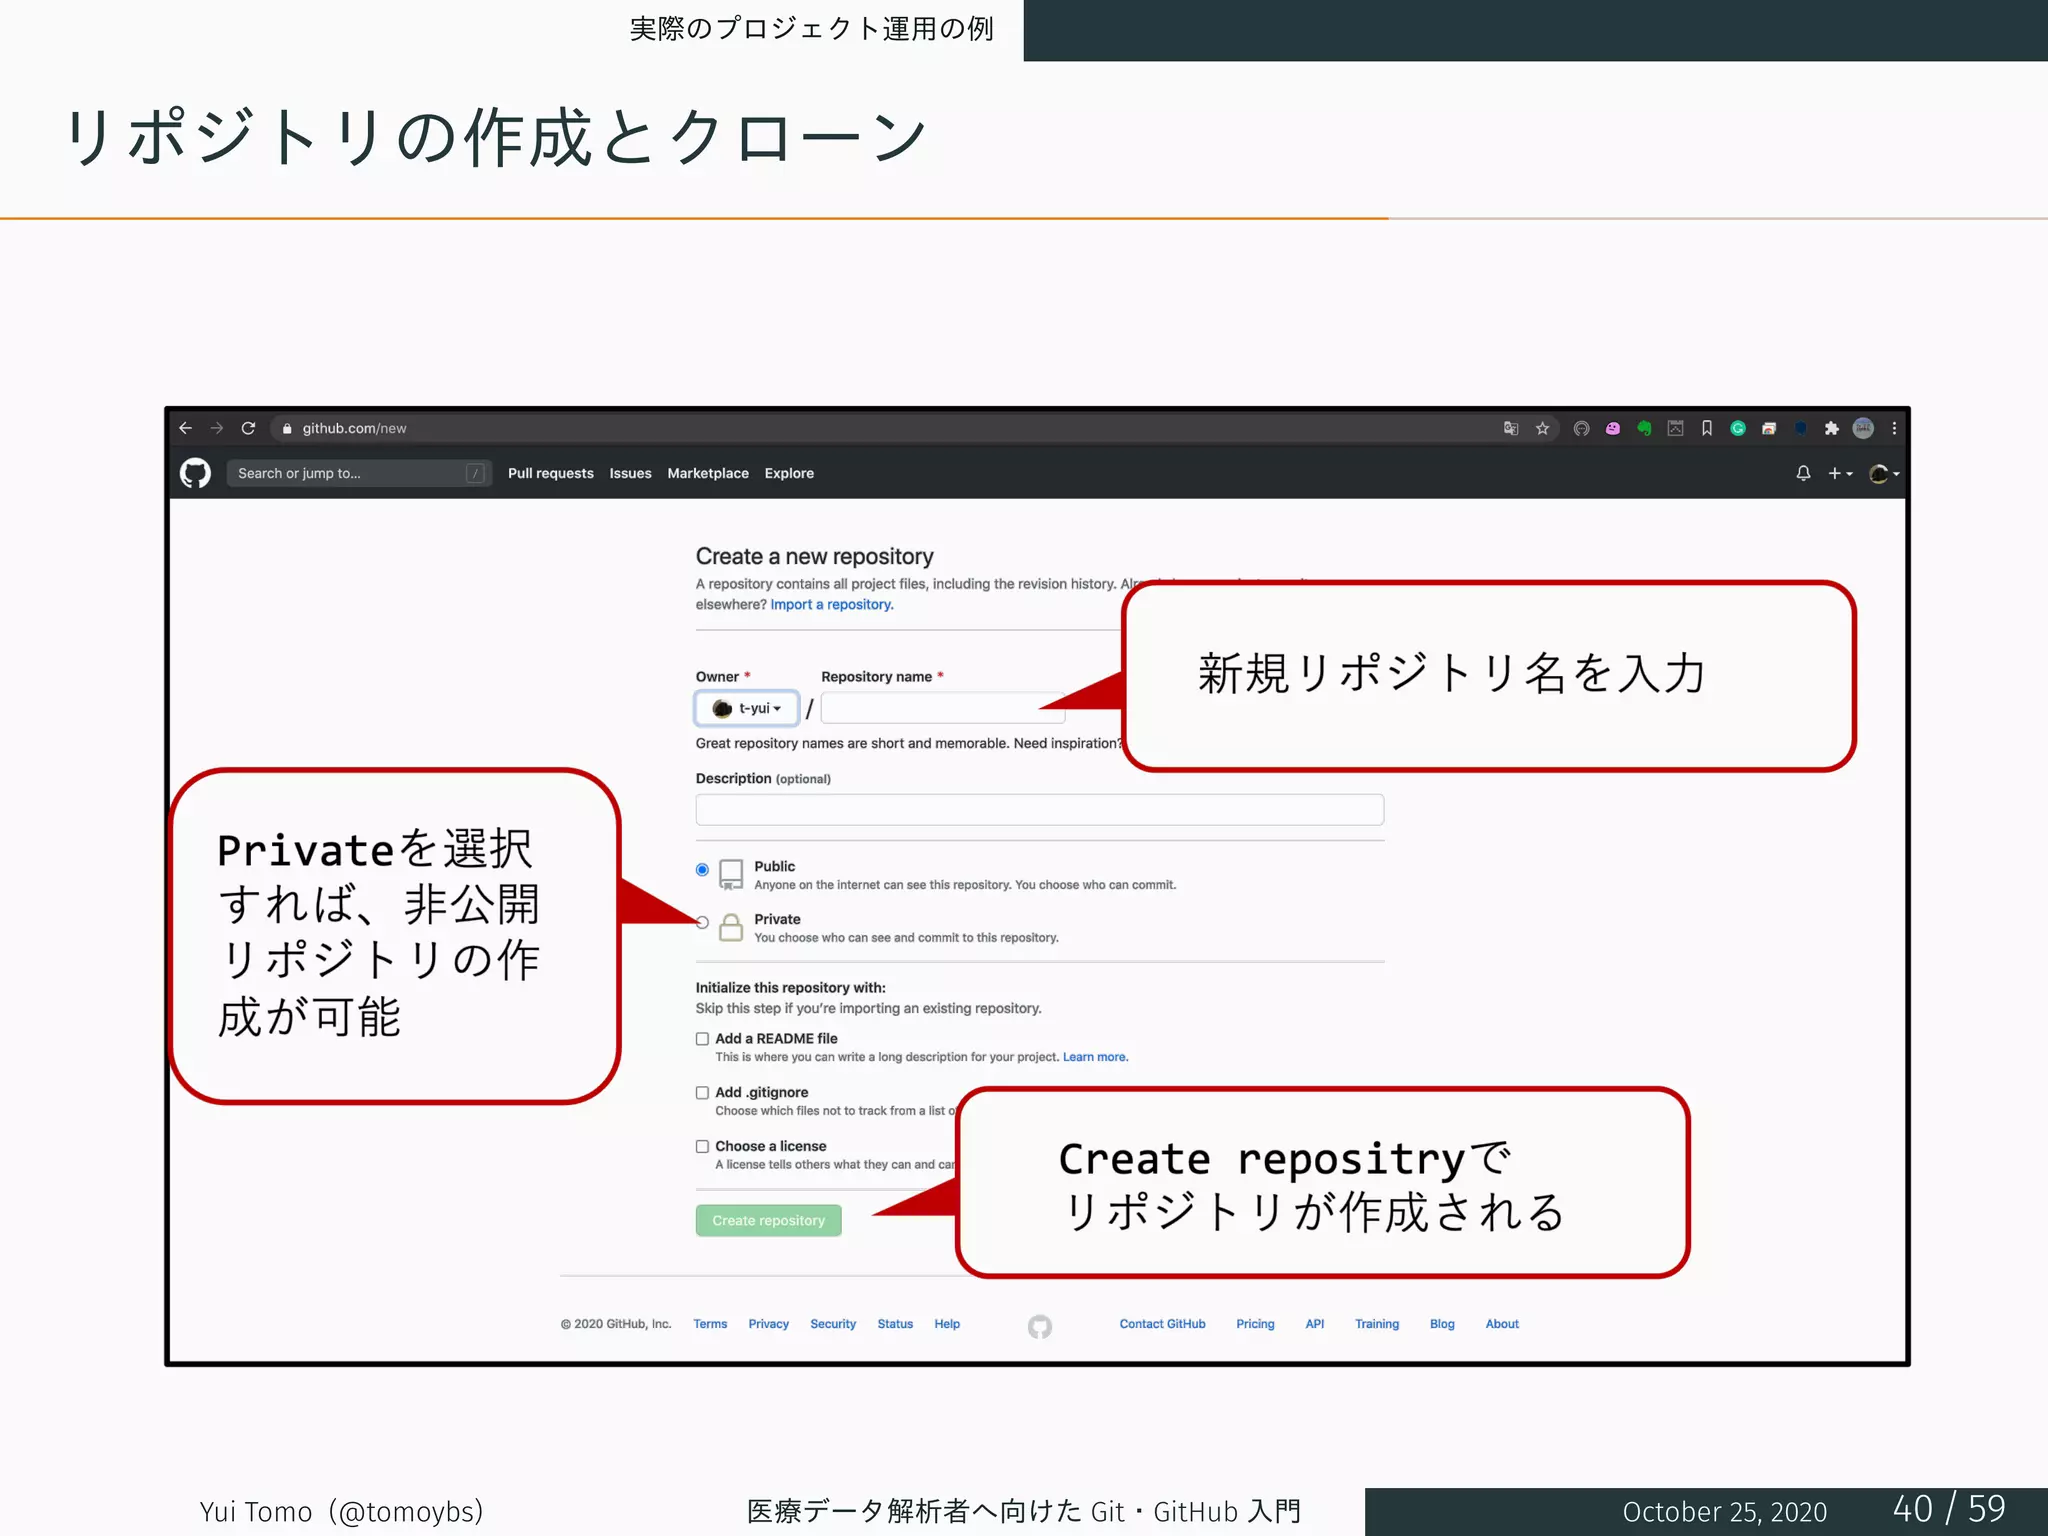Check the Add .gitignore box
Viewport: 2048px width, 1536px height.
(702, 1093)
